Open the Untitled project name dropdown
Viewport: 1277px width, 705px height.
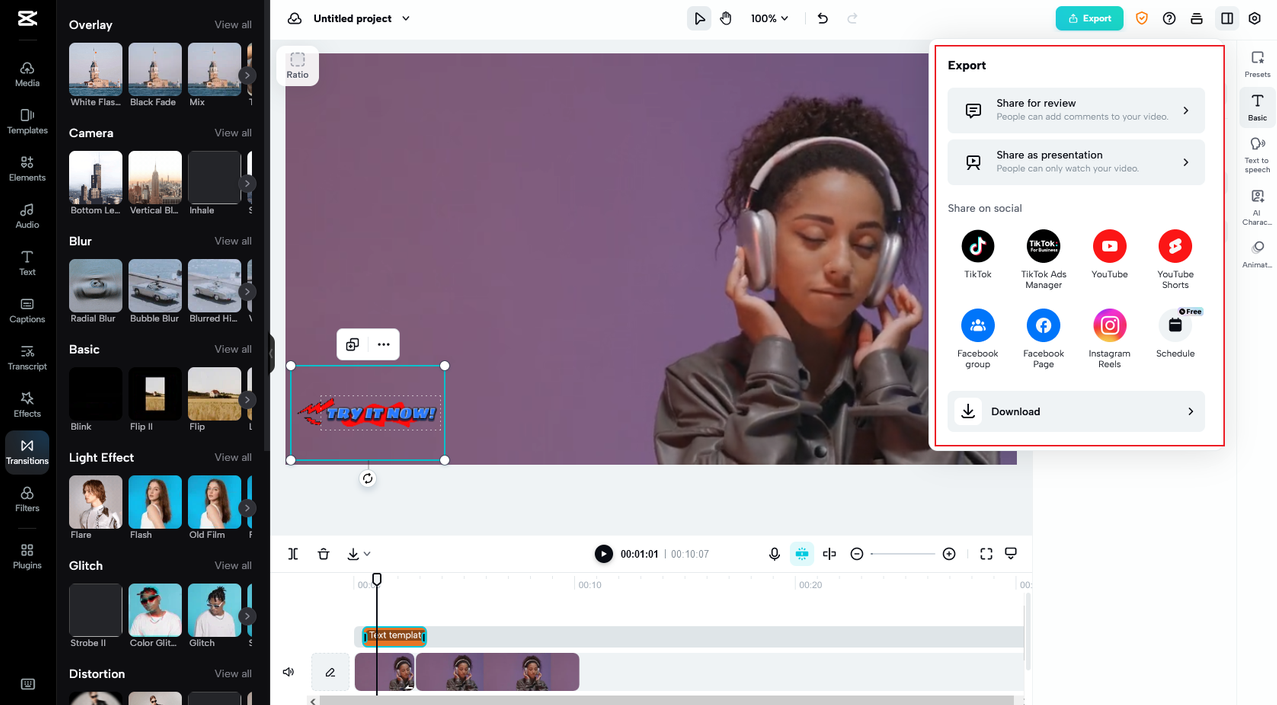(x=361, y=18)
